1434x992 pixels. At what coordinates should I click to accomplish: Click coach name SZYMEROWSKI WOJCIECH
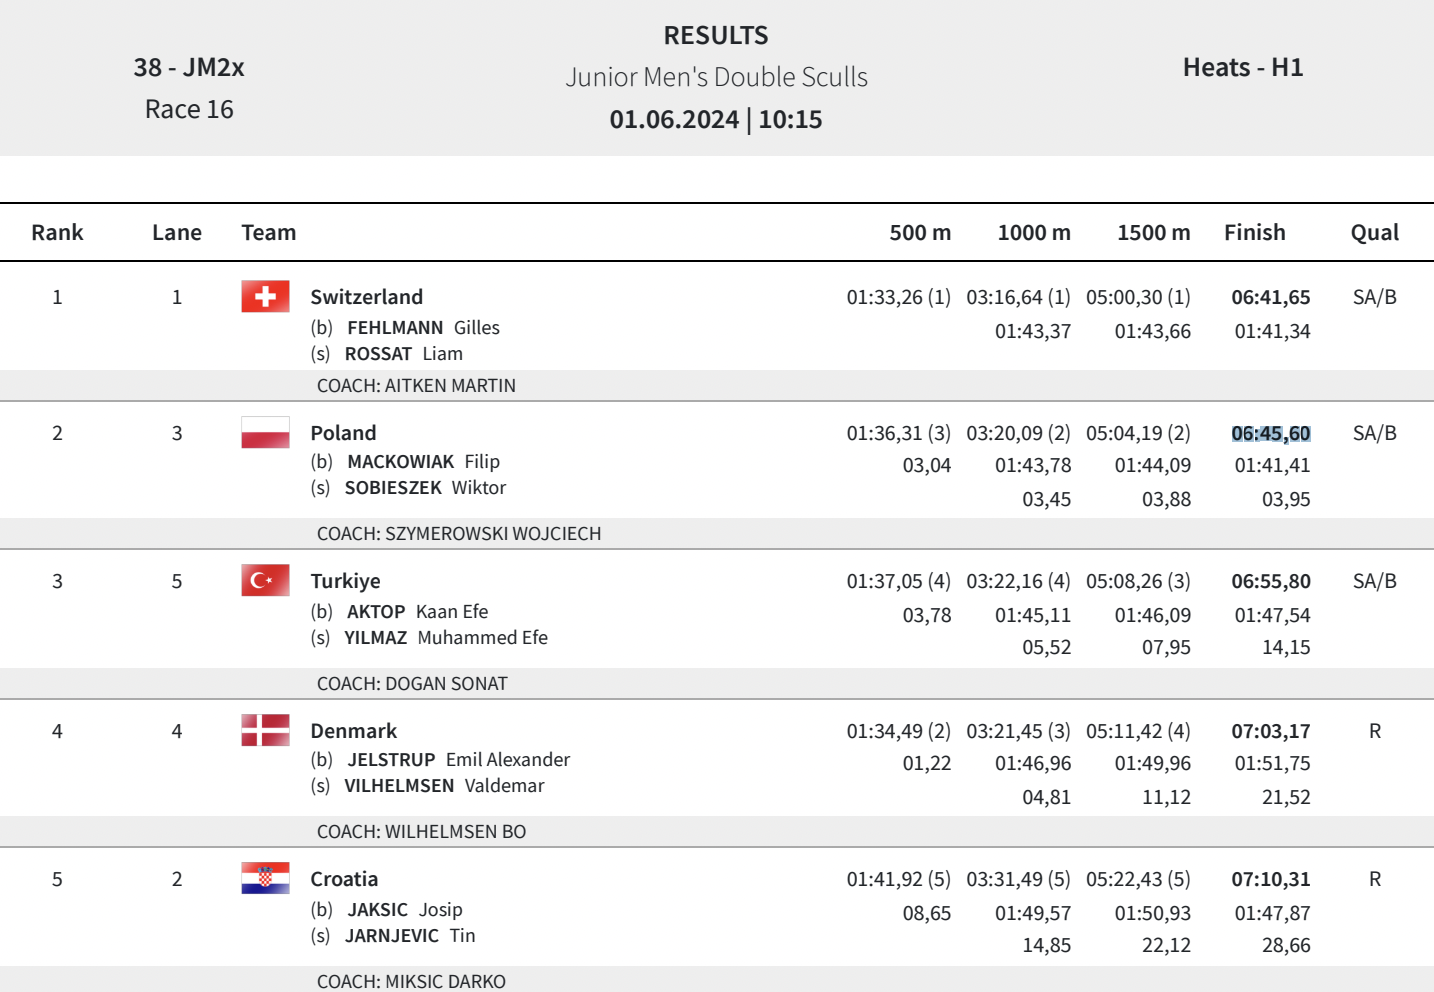459,534
